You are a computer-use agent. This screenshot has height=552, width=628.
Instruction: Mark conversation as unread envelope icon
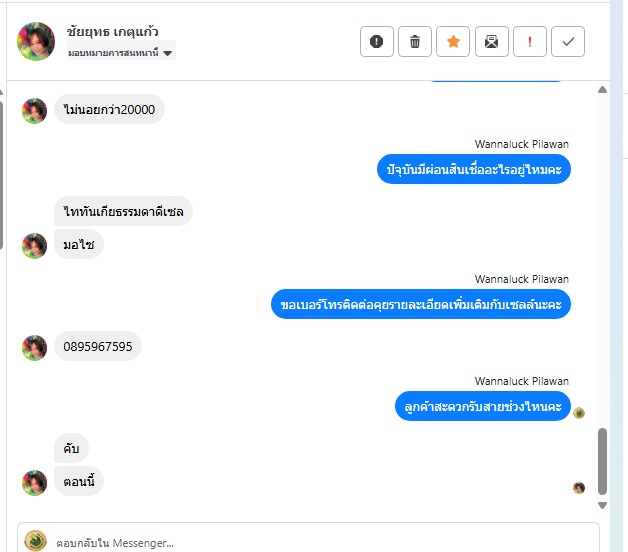coord(491,42)
